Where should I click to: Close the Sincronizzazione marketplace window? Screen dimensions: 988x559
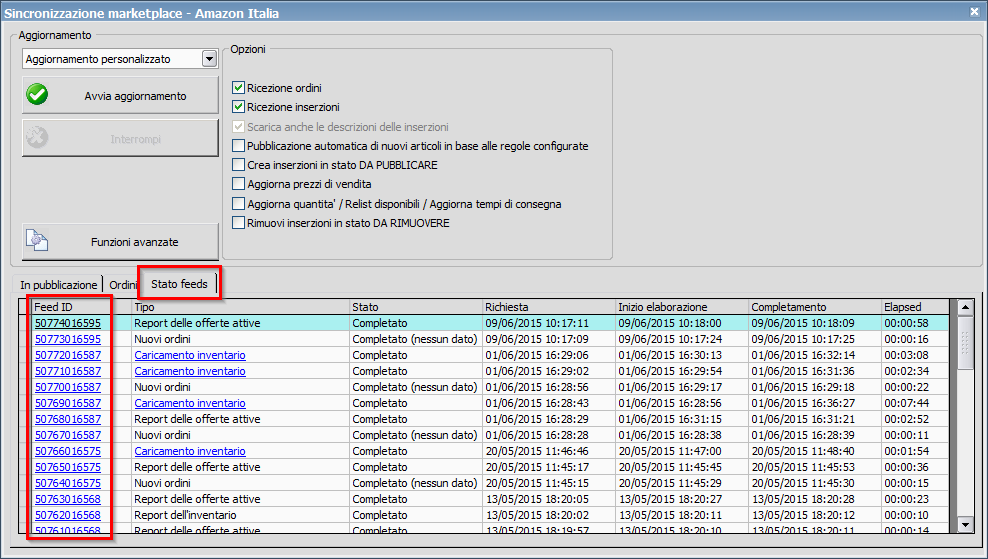click(x=975, y=12)
